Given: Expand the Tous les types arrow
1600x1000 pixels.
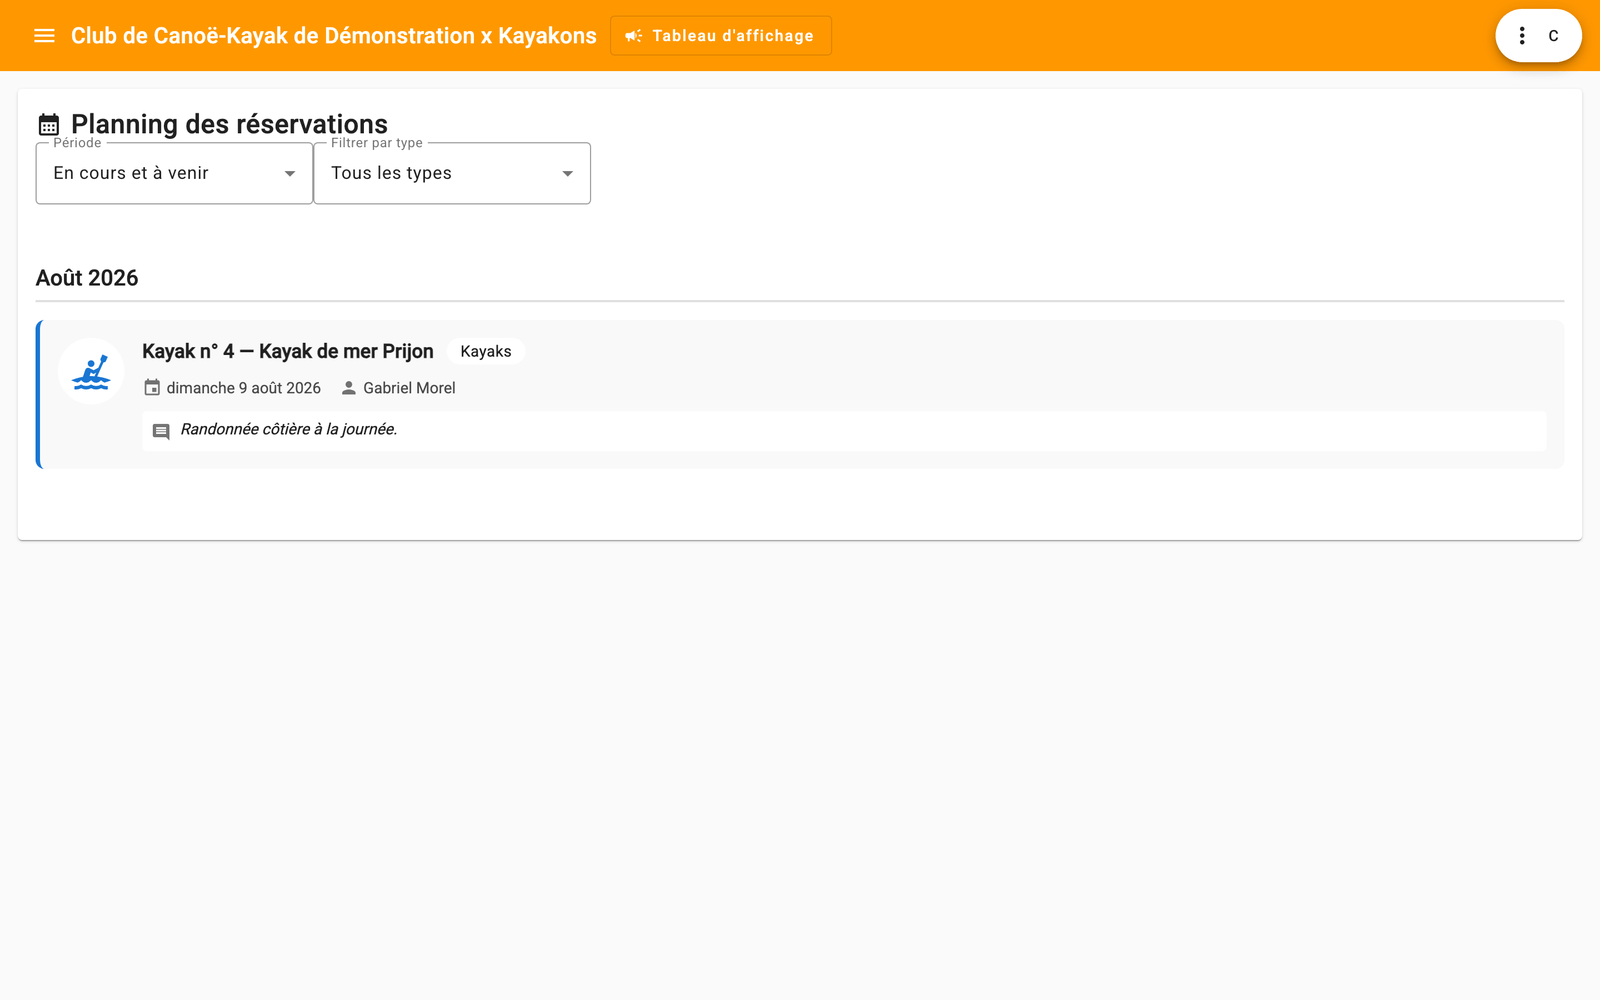Looking at the screenshot, I should [568, 174].
